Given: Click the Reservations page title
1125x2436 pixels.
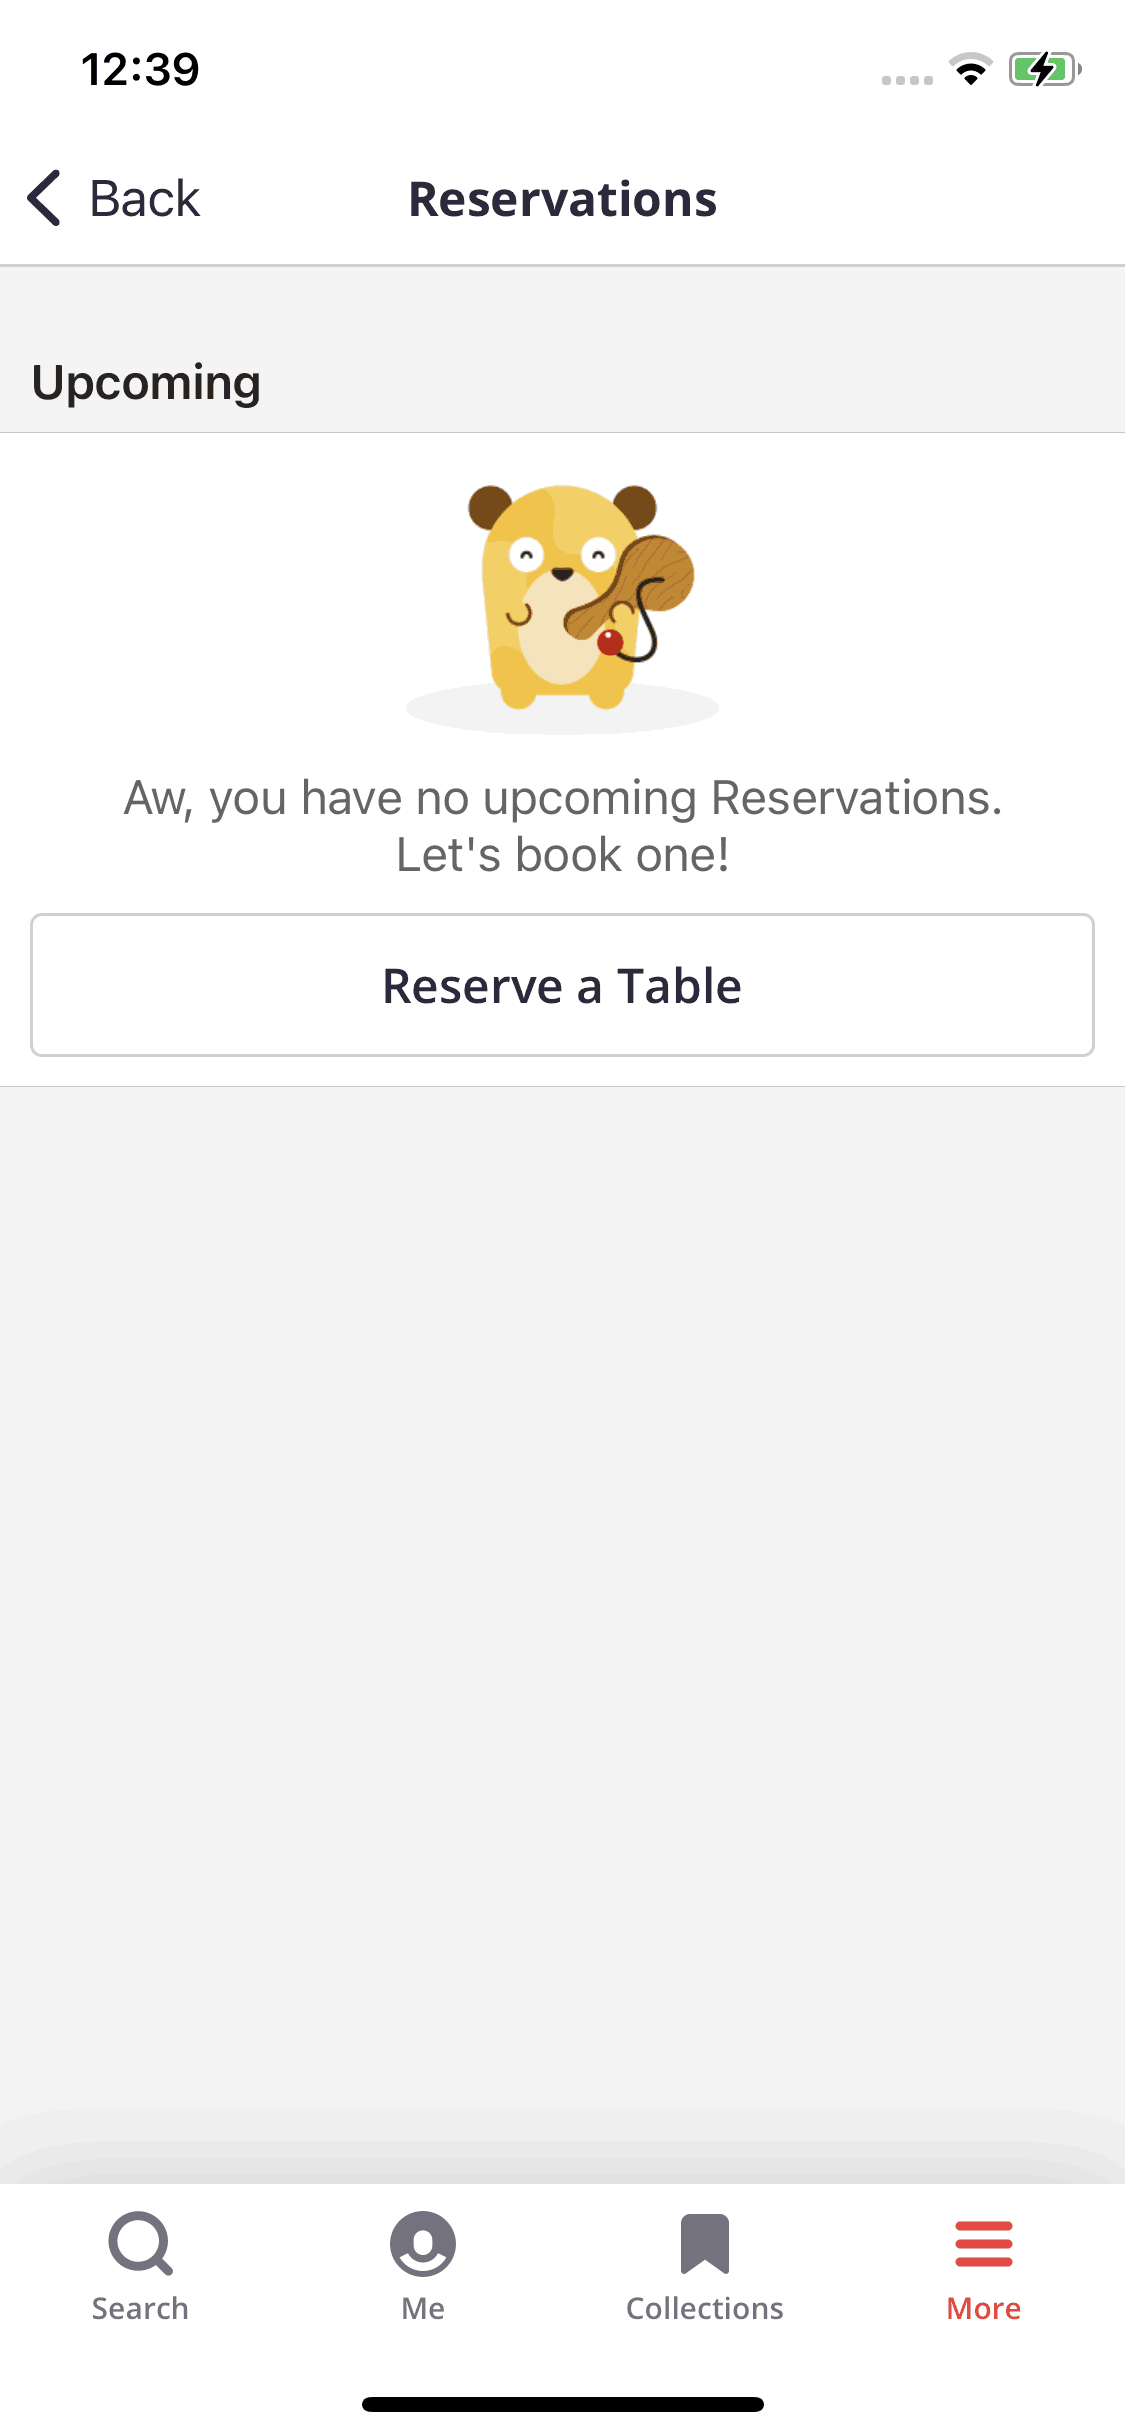Looking at the screenshot, I should click(x=562, y=199).
